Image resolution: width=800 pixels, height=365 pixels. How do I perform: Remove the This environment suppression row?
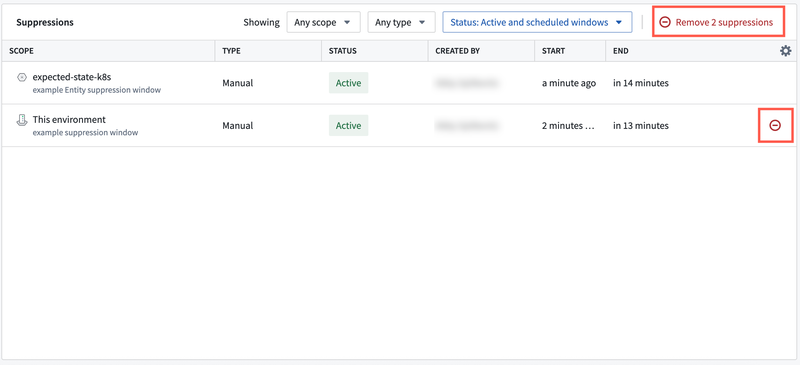click(775, 125)
